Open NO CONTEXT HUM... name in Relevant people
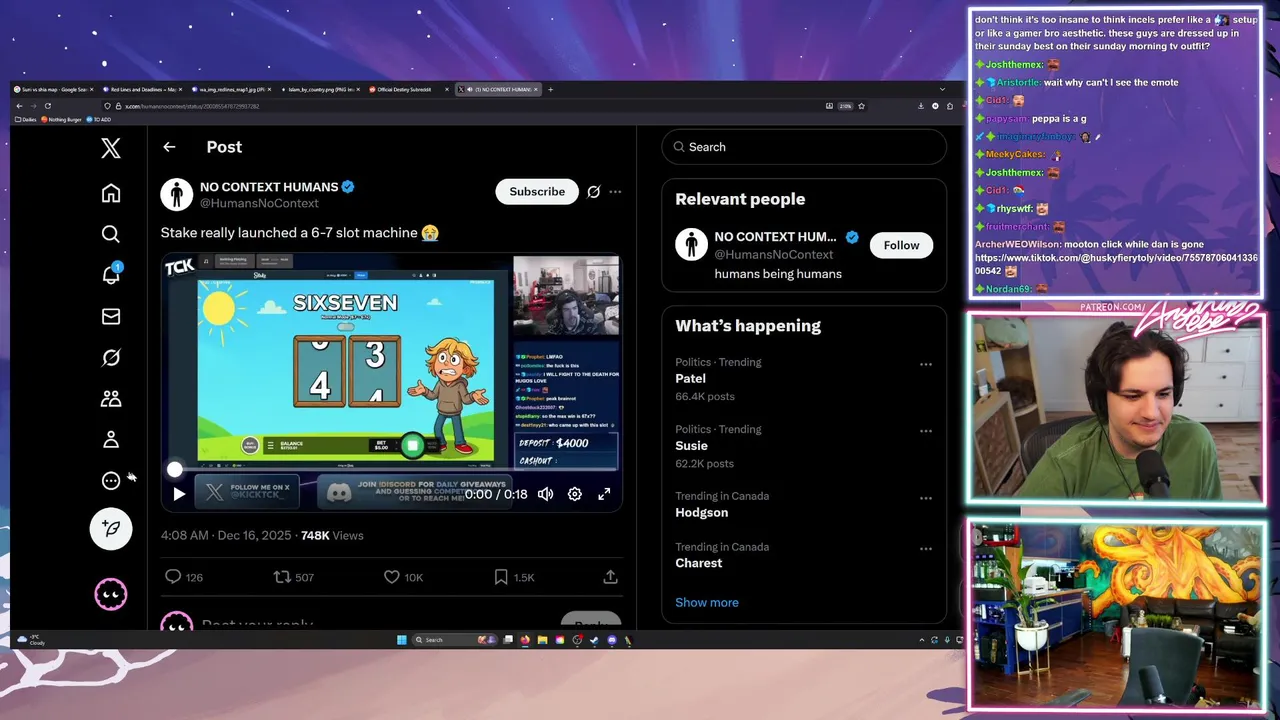 coord(775,237)
